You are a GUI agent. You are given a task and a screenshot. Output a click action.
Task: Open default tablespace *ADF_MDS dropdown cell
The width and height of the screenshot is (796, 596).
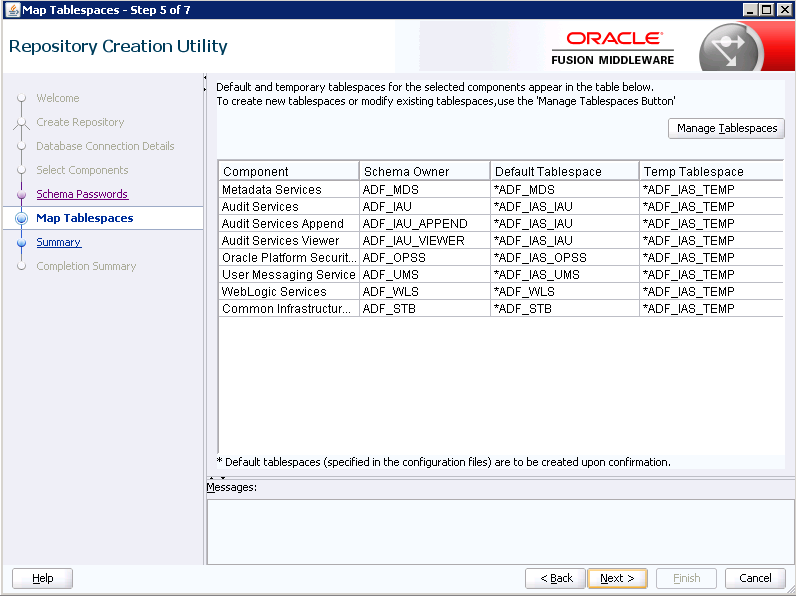pyautogui.click(x=565, y=189)
